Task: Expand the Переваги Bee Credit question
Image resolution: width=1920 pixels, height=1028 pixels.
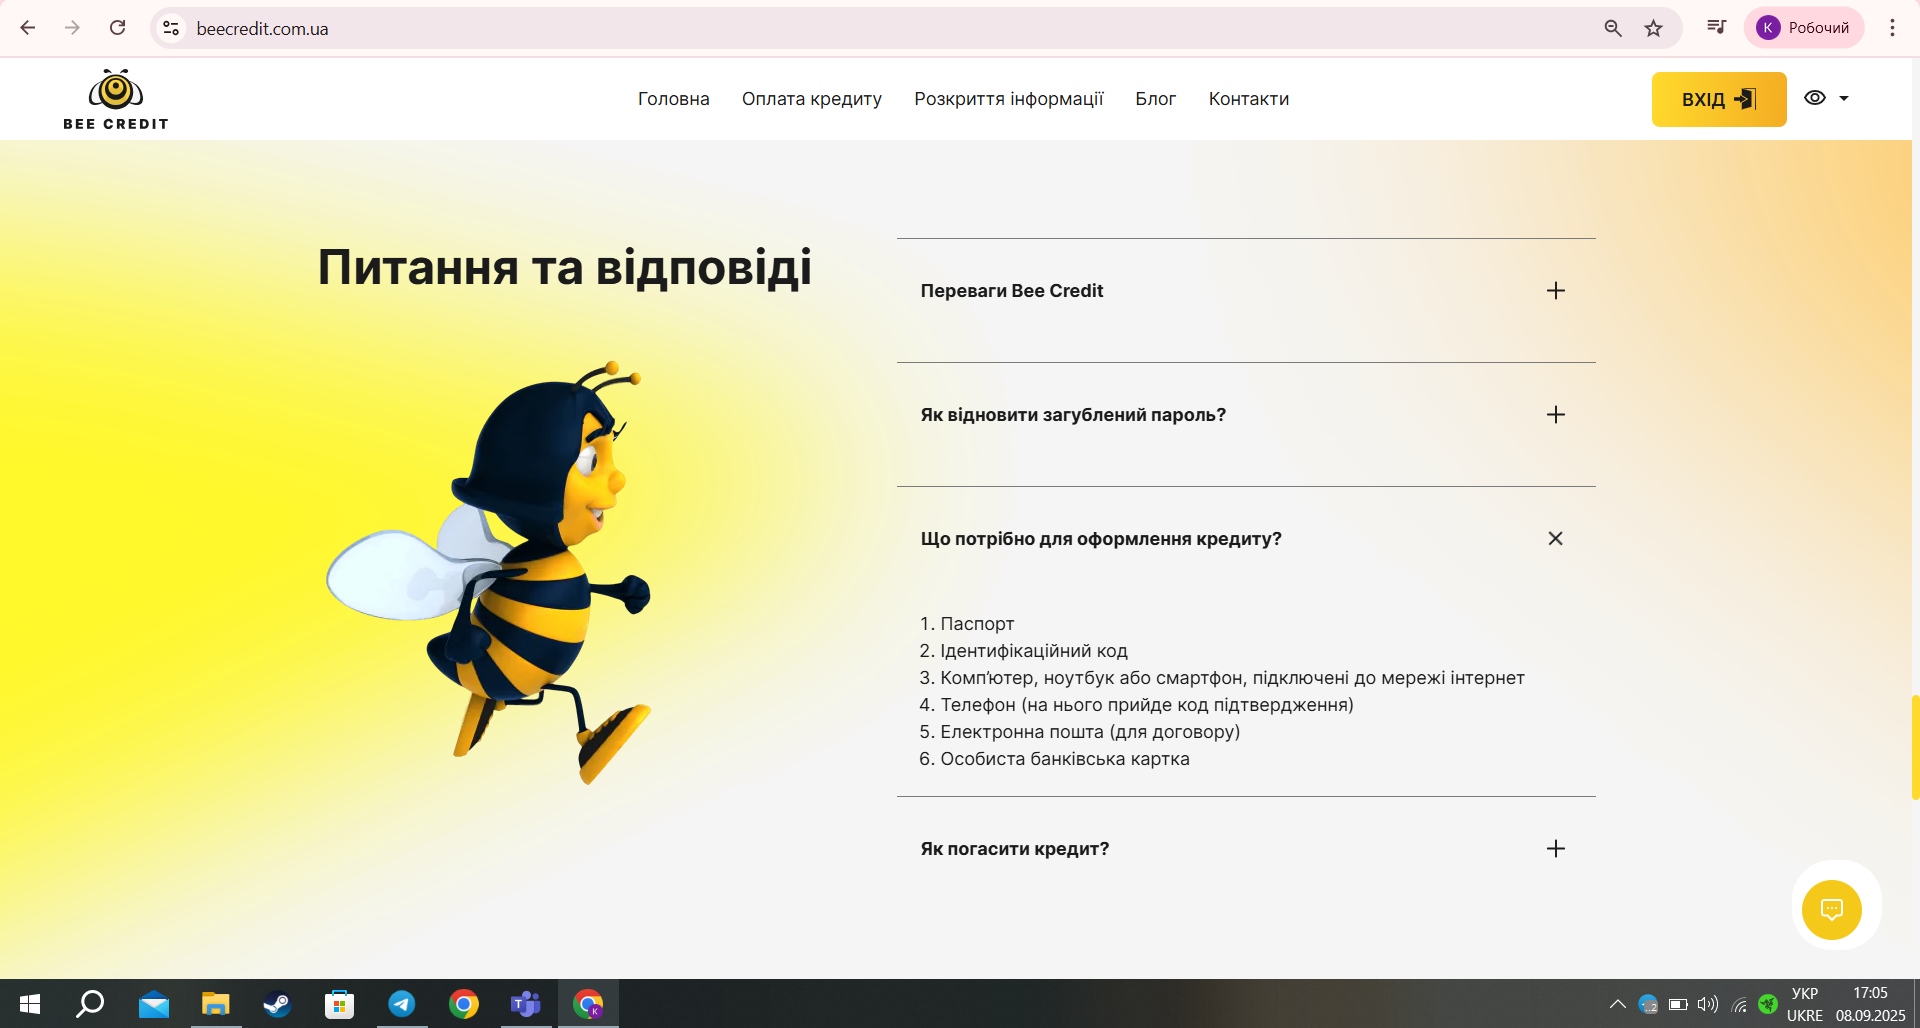Action: 1555,291
